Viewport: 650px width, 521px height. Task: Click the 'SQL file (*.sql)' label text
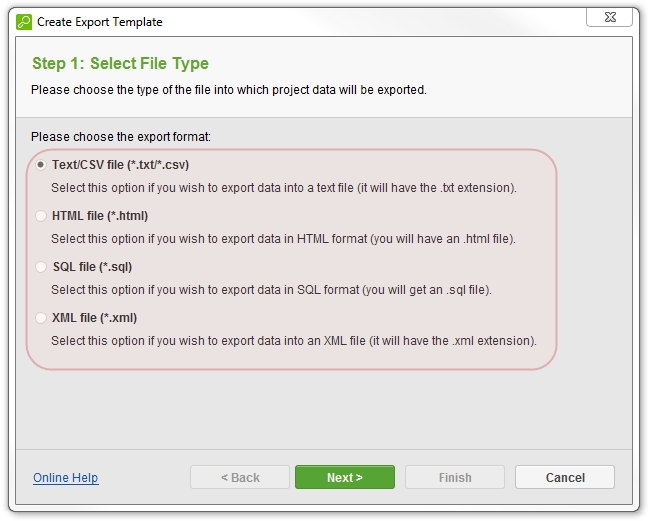click(x=92, y=267)
